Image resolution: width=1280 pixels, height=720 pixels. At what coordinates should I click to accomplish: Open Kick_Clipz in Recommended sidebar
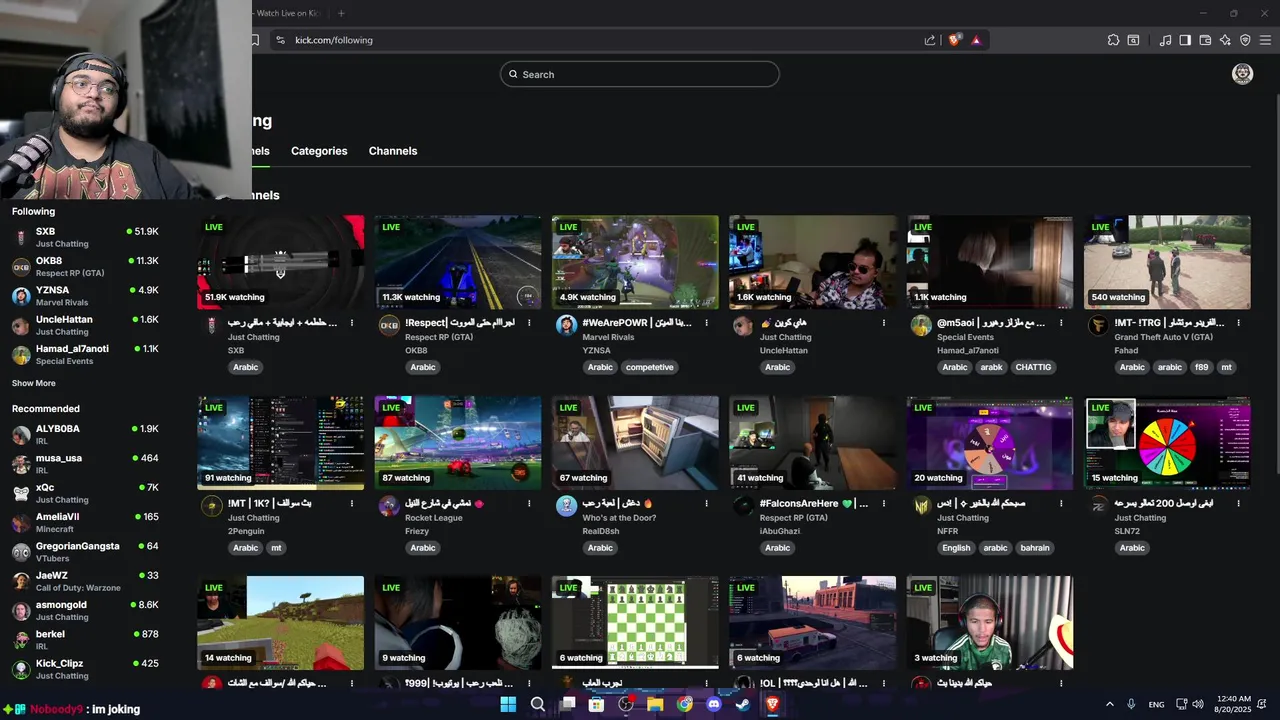85,669
